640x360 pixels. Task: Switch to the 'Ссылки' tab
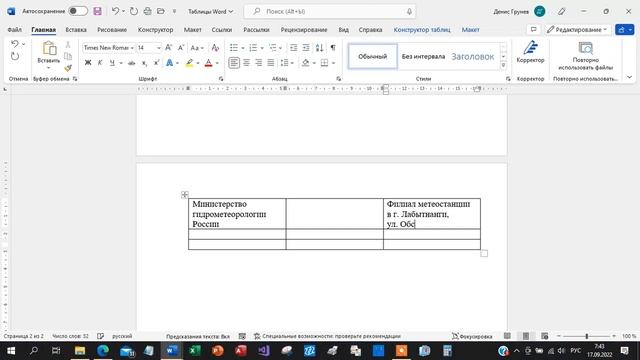pos(222,29)
